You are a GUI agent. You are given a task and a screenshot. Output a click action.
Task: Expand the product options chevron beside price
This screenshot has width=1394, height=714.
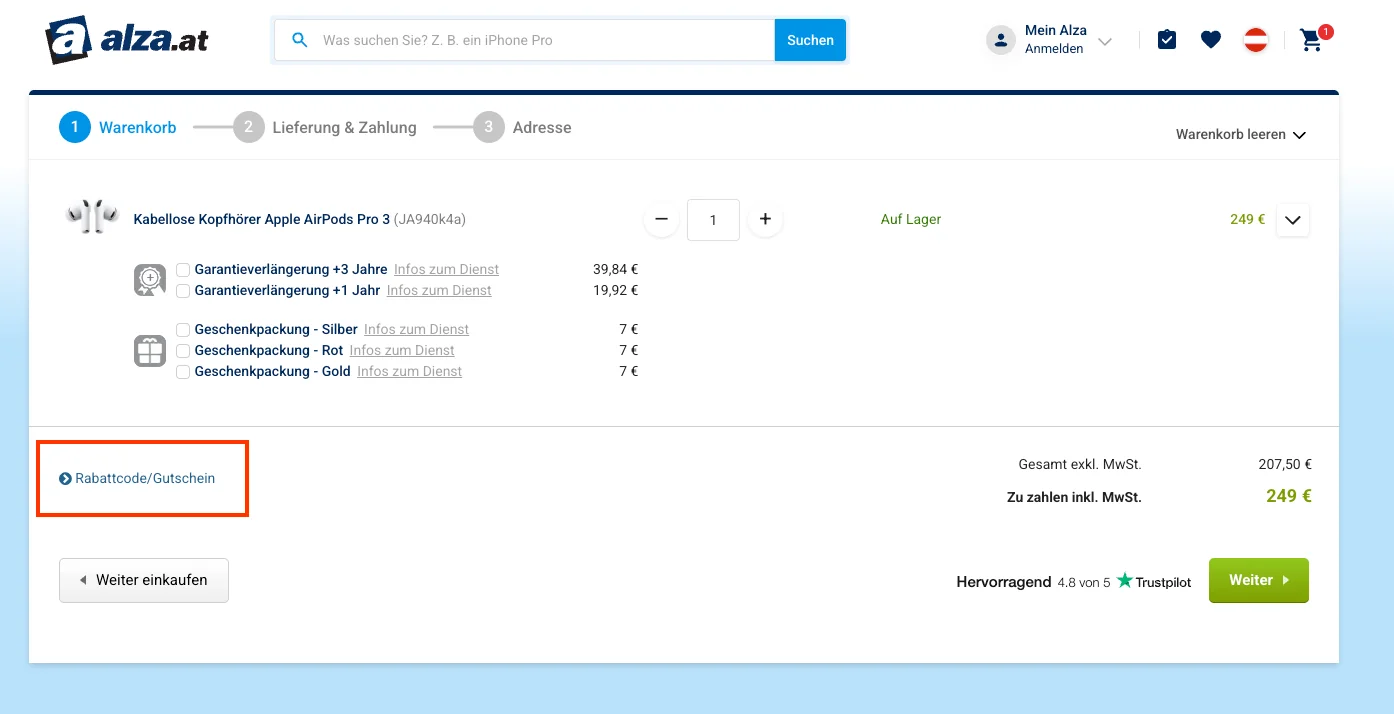[x=1293, y=220]
